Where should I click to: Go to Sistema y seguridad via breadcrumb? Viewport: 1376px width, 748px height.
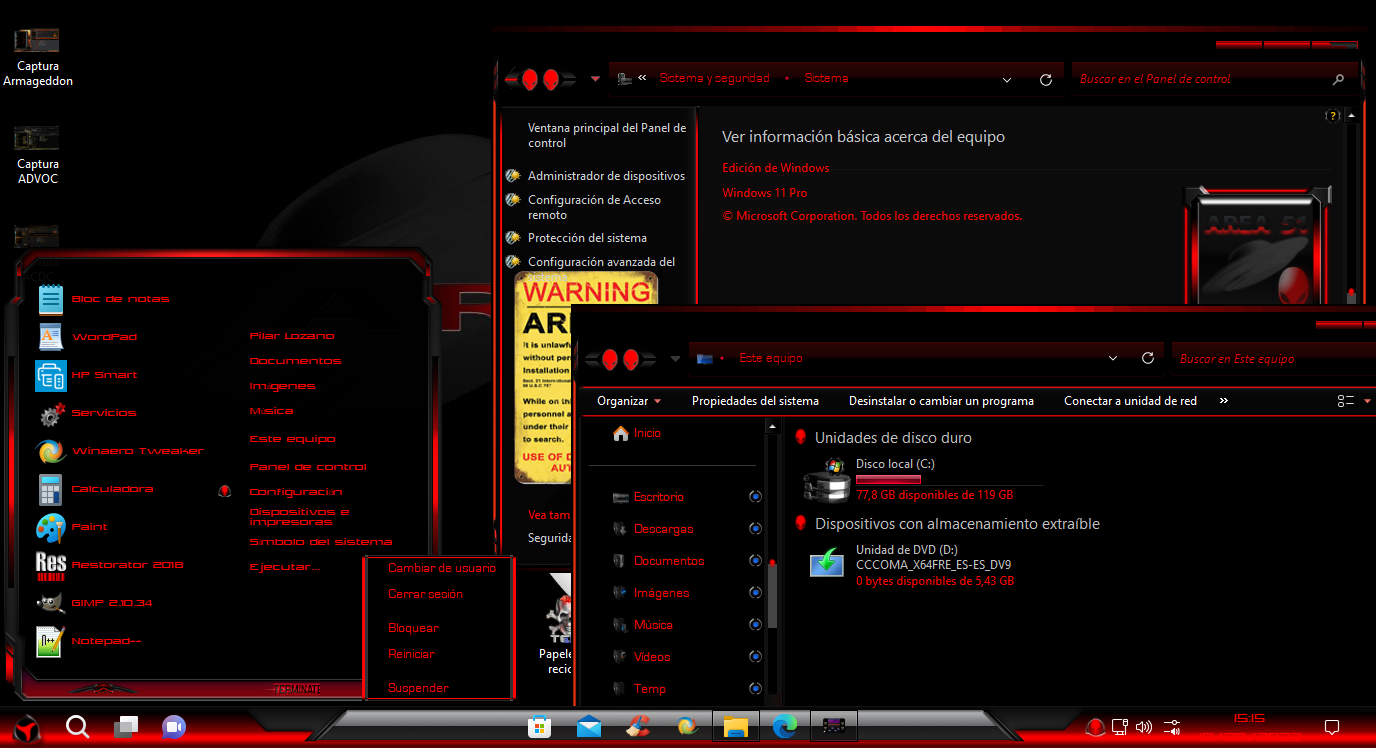[x=714, y=78]
